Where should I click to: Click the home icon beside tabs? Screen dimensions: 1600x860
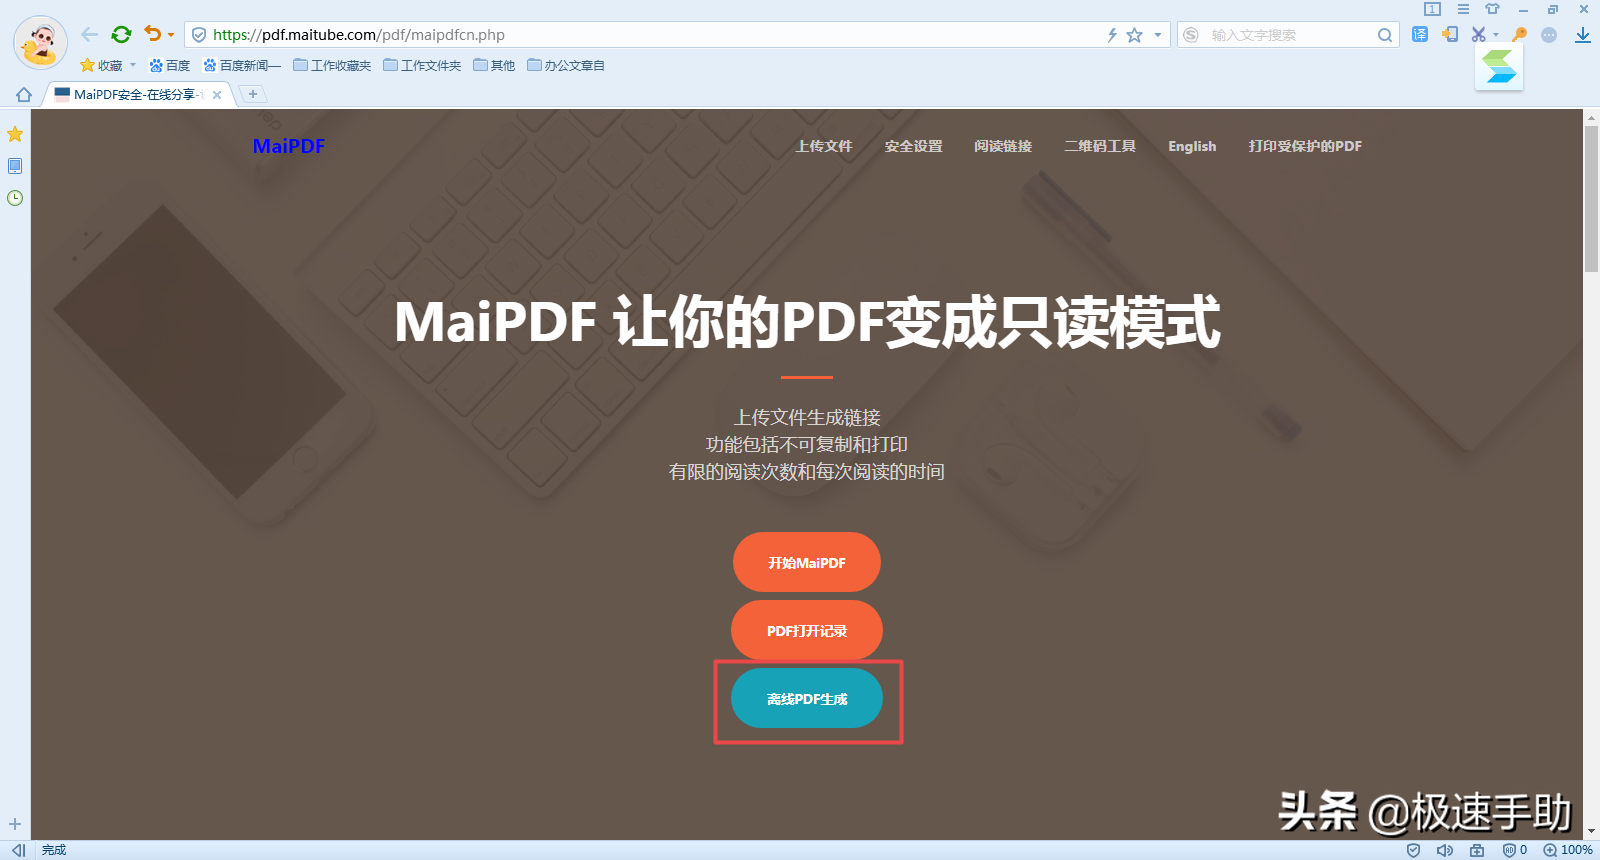(x=24, y=94)
